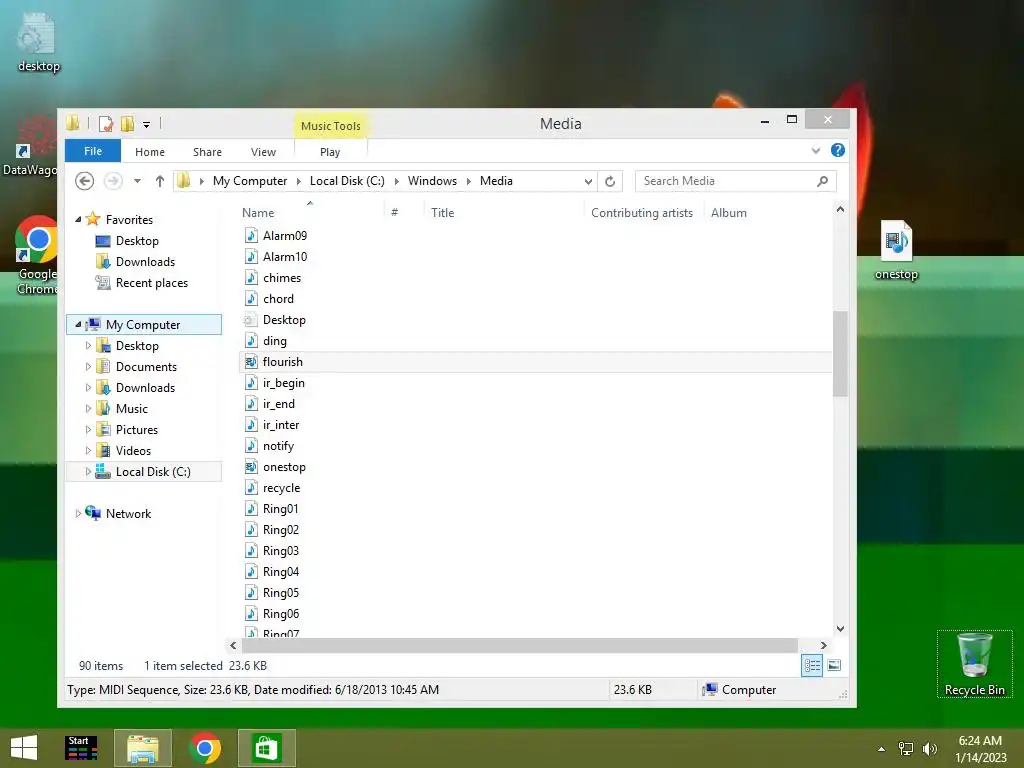Click the horizontal scrollbar right arrow

tap(824, 645)
